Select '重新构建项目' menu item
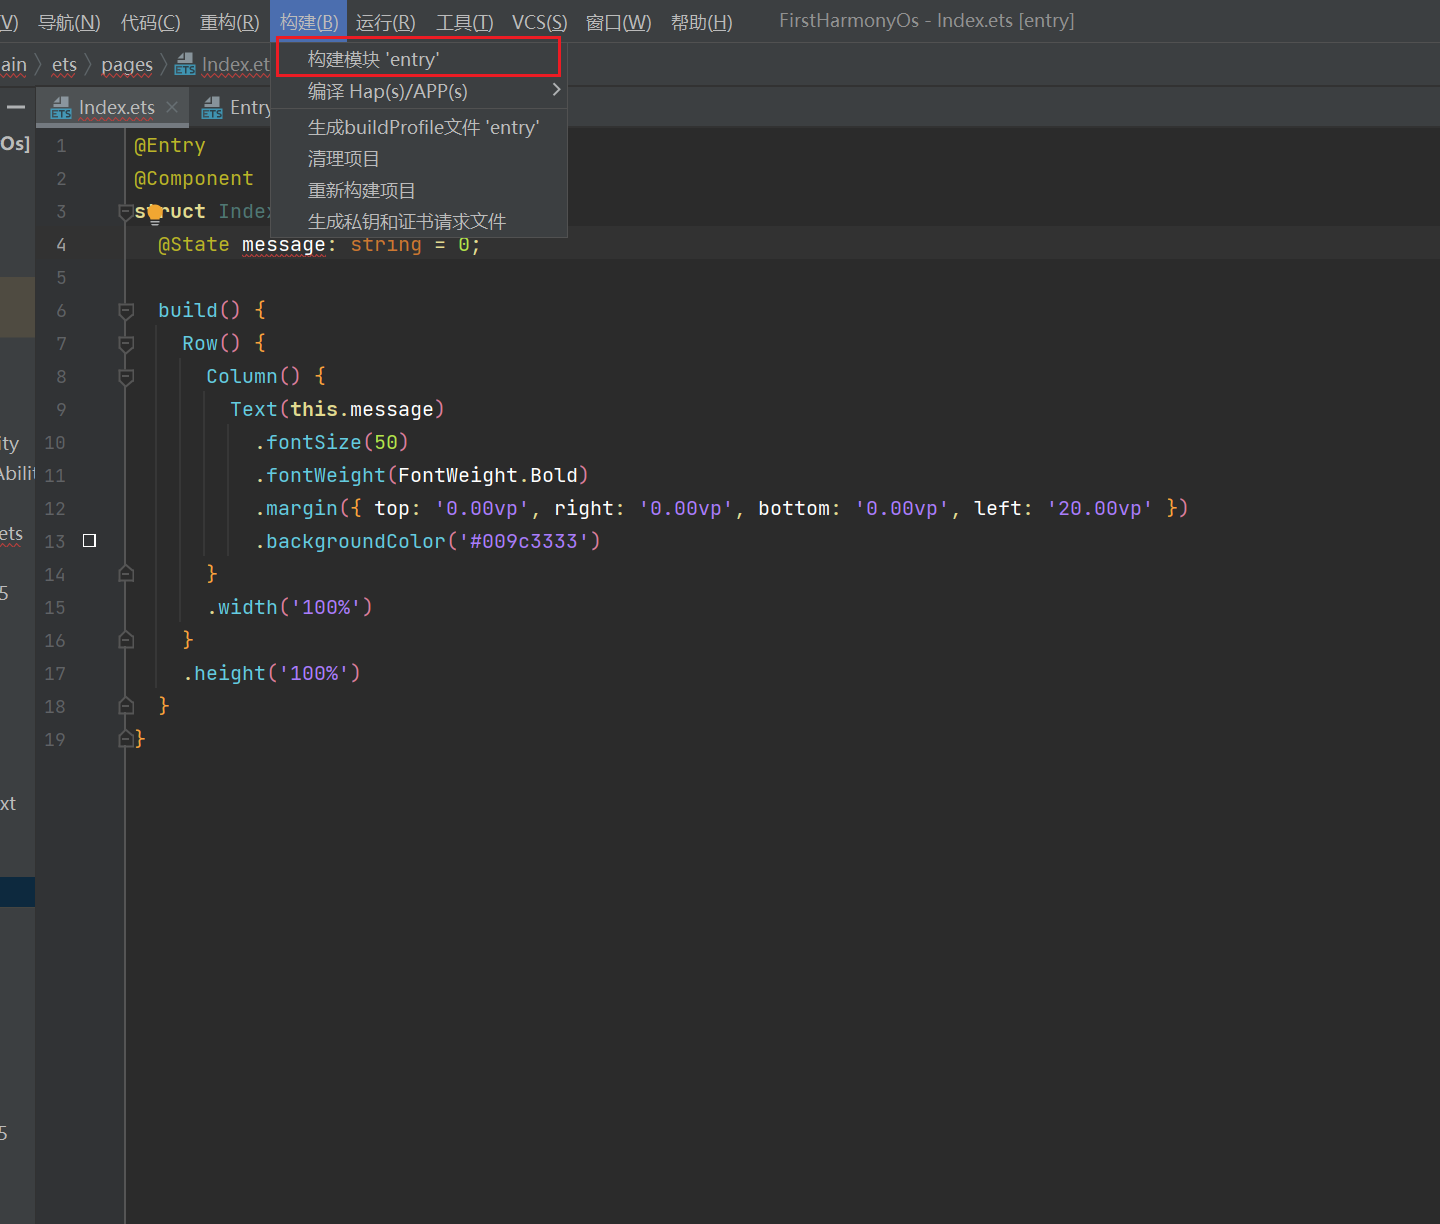This screenshot has height=1224, width=1440. pos(418,190)
